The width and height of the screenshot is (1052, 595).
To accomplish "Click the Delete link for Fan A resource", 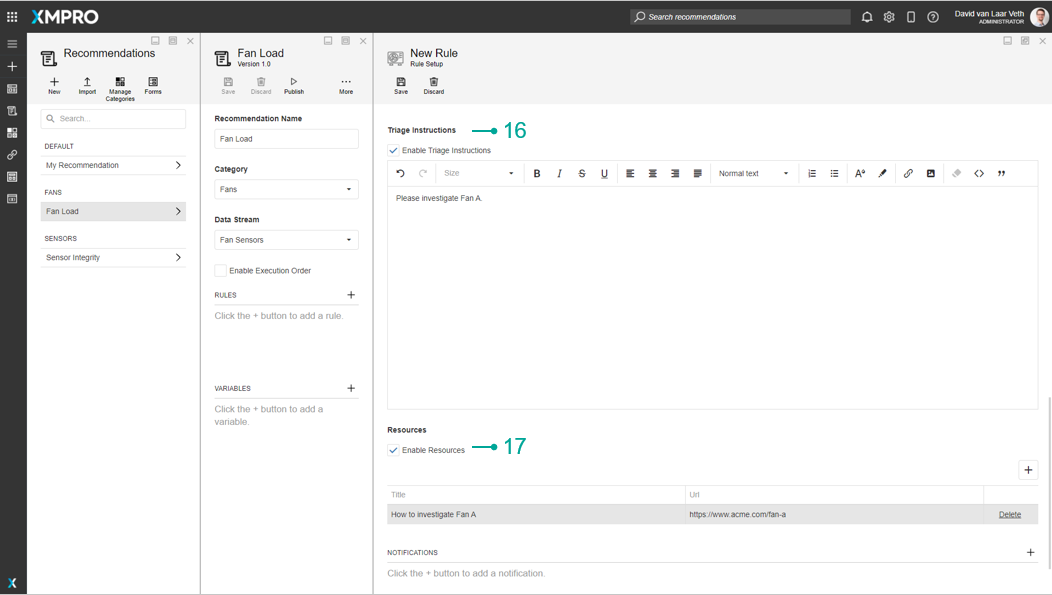I will click(x=1010, y=515).
